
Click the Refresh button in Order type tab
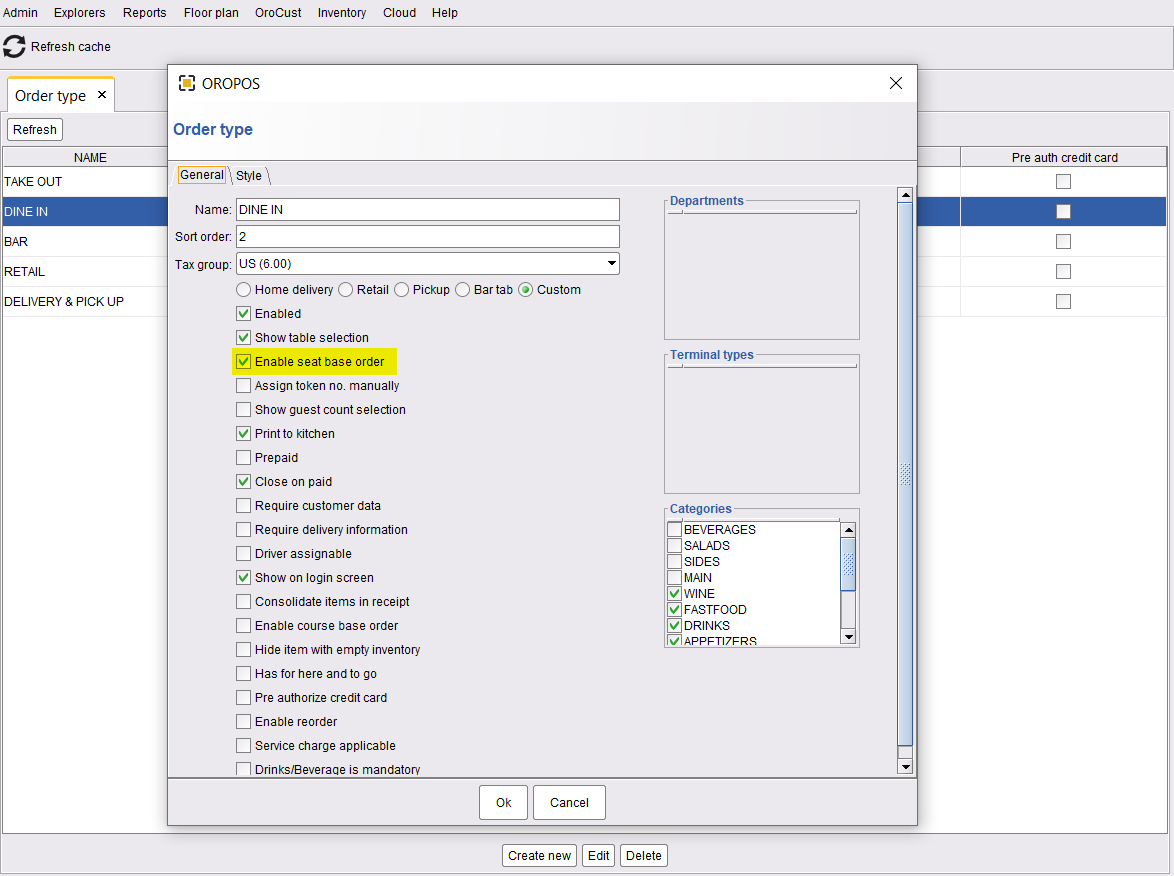(x=34, y=130)
